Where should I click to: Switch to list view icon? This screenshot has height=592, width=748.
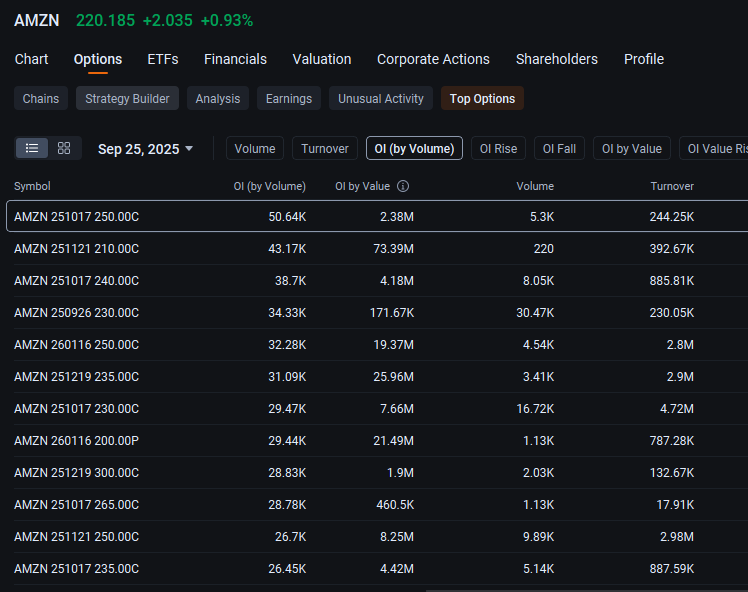32,148
